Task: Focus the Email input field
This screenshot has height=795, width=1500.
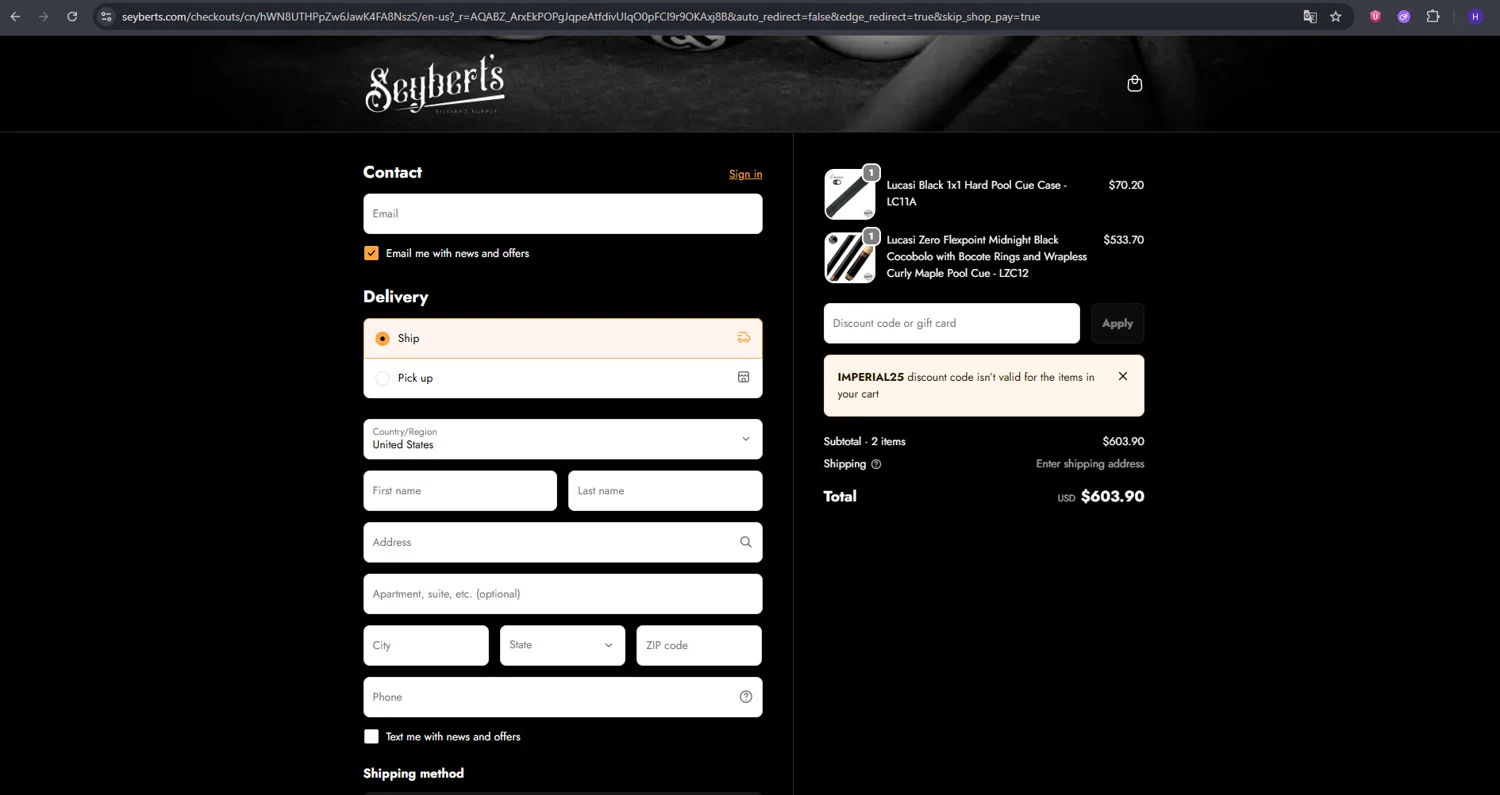Action: coord(563,213)
